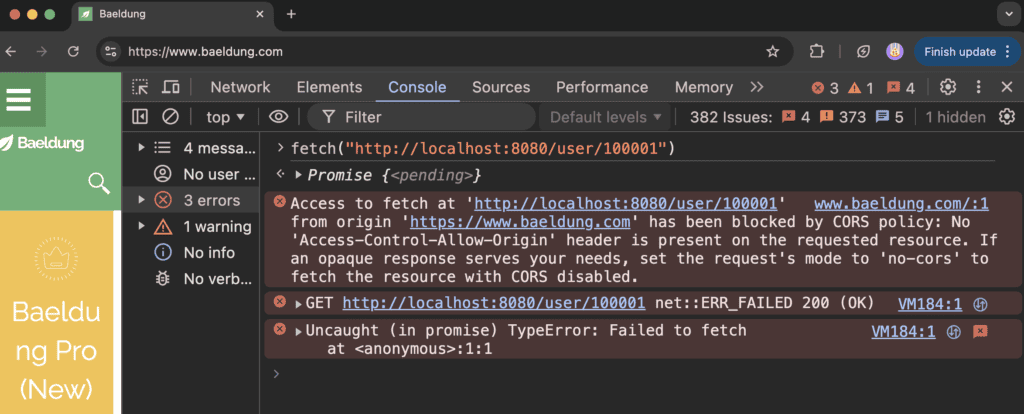Clear the console with the ban icon
Image resolution: width=1024 pixels, height=414 pixels.
170,117
